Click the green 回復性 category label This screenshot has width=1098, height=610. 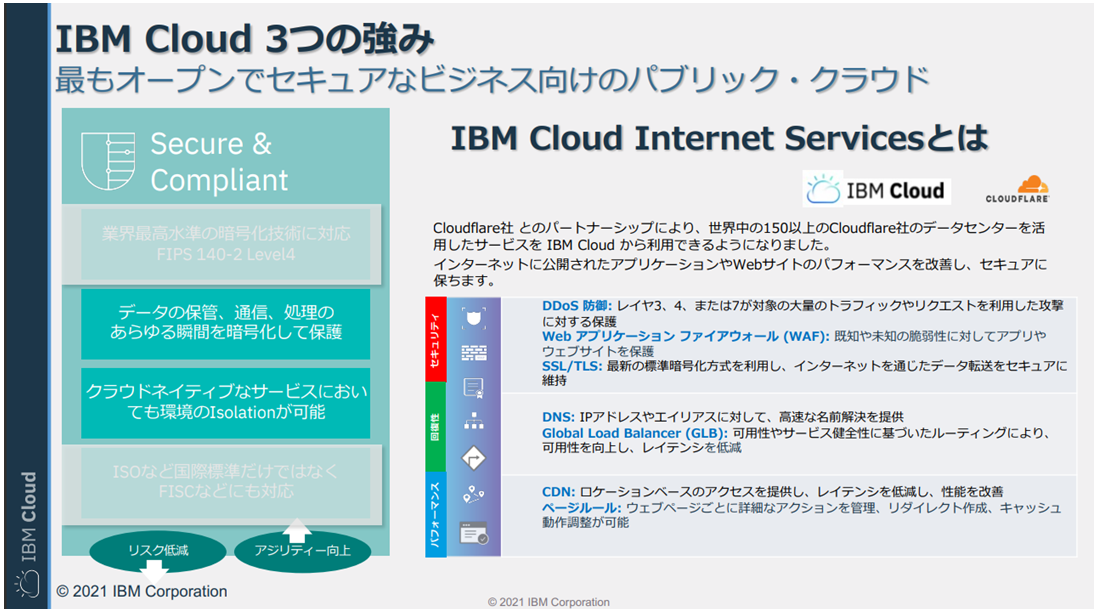click(436, 427)
